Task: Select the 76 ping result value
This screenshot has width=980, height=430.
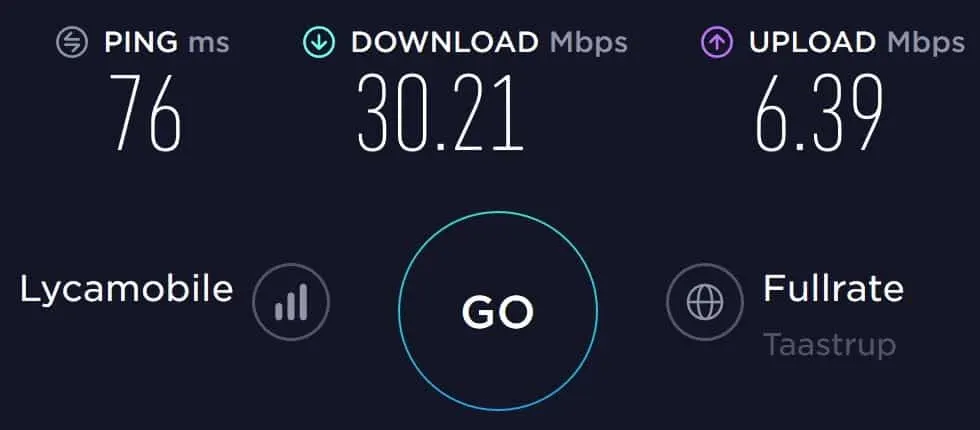Action: 145,113
